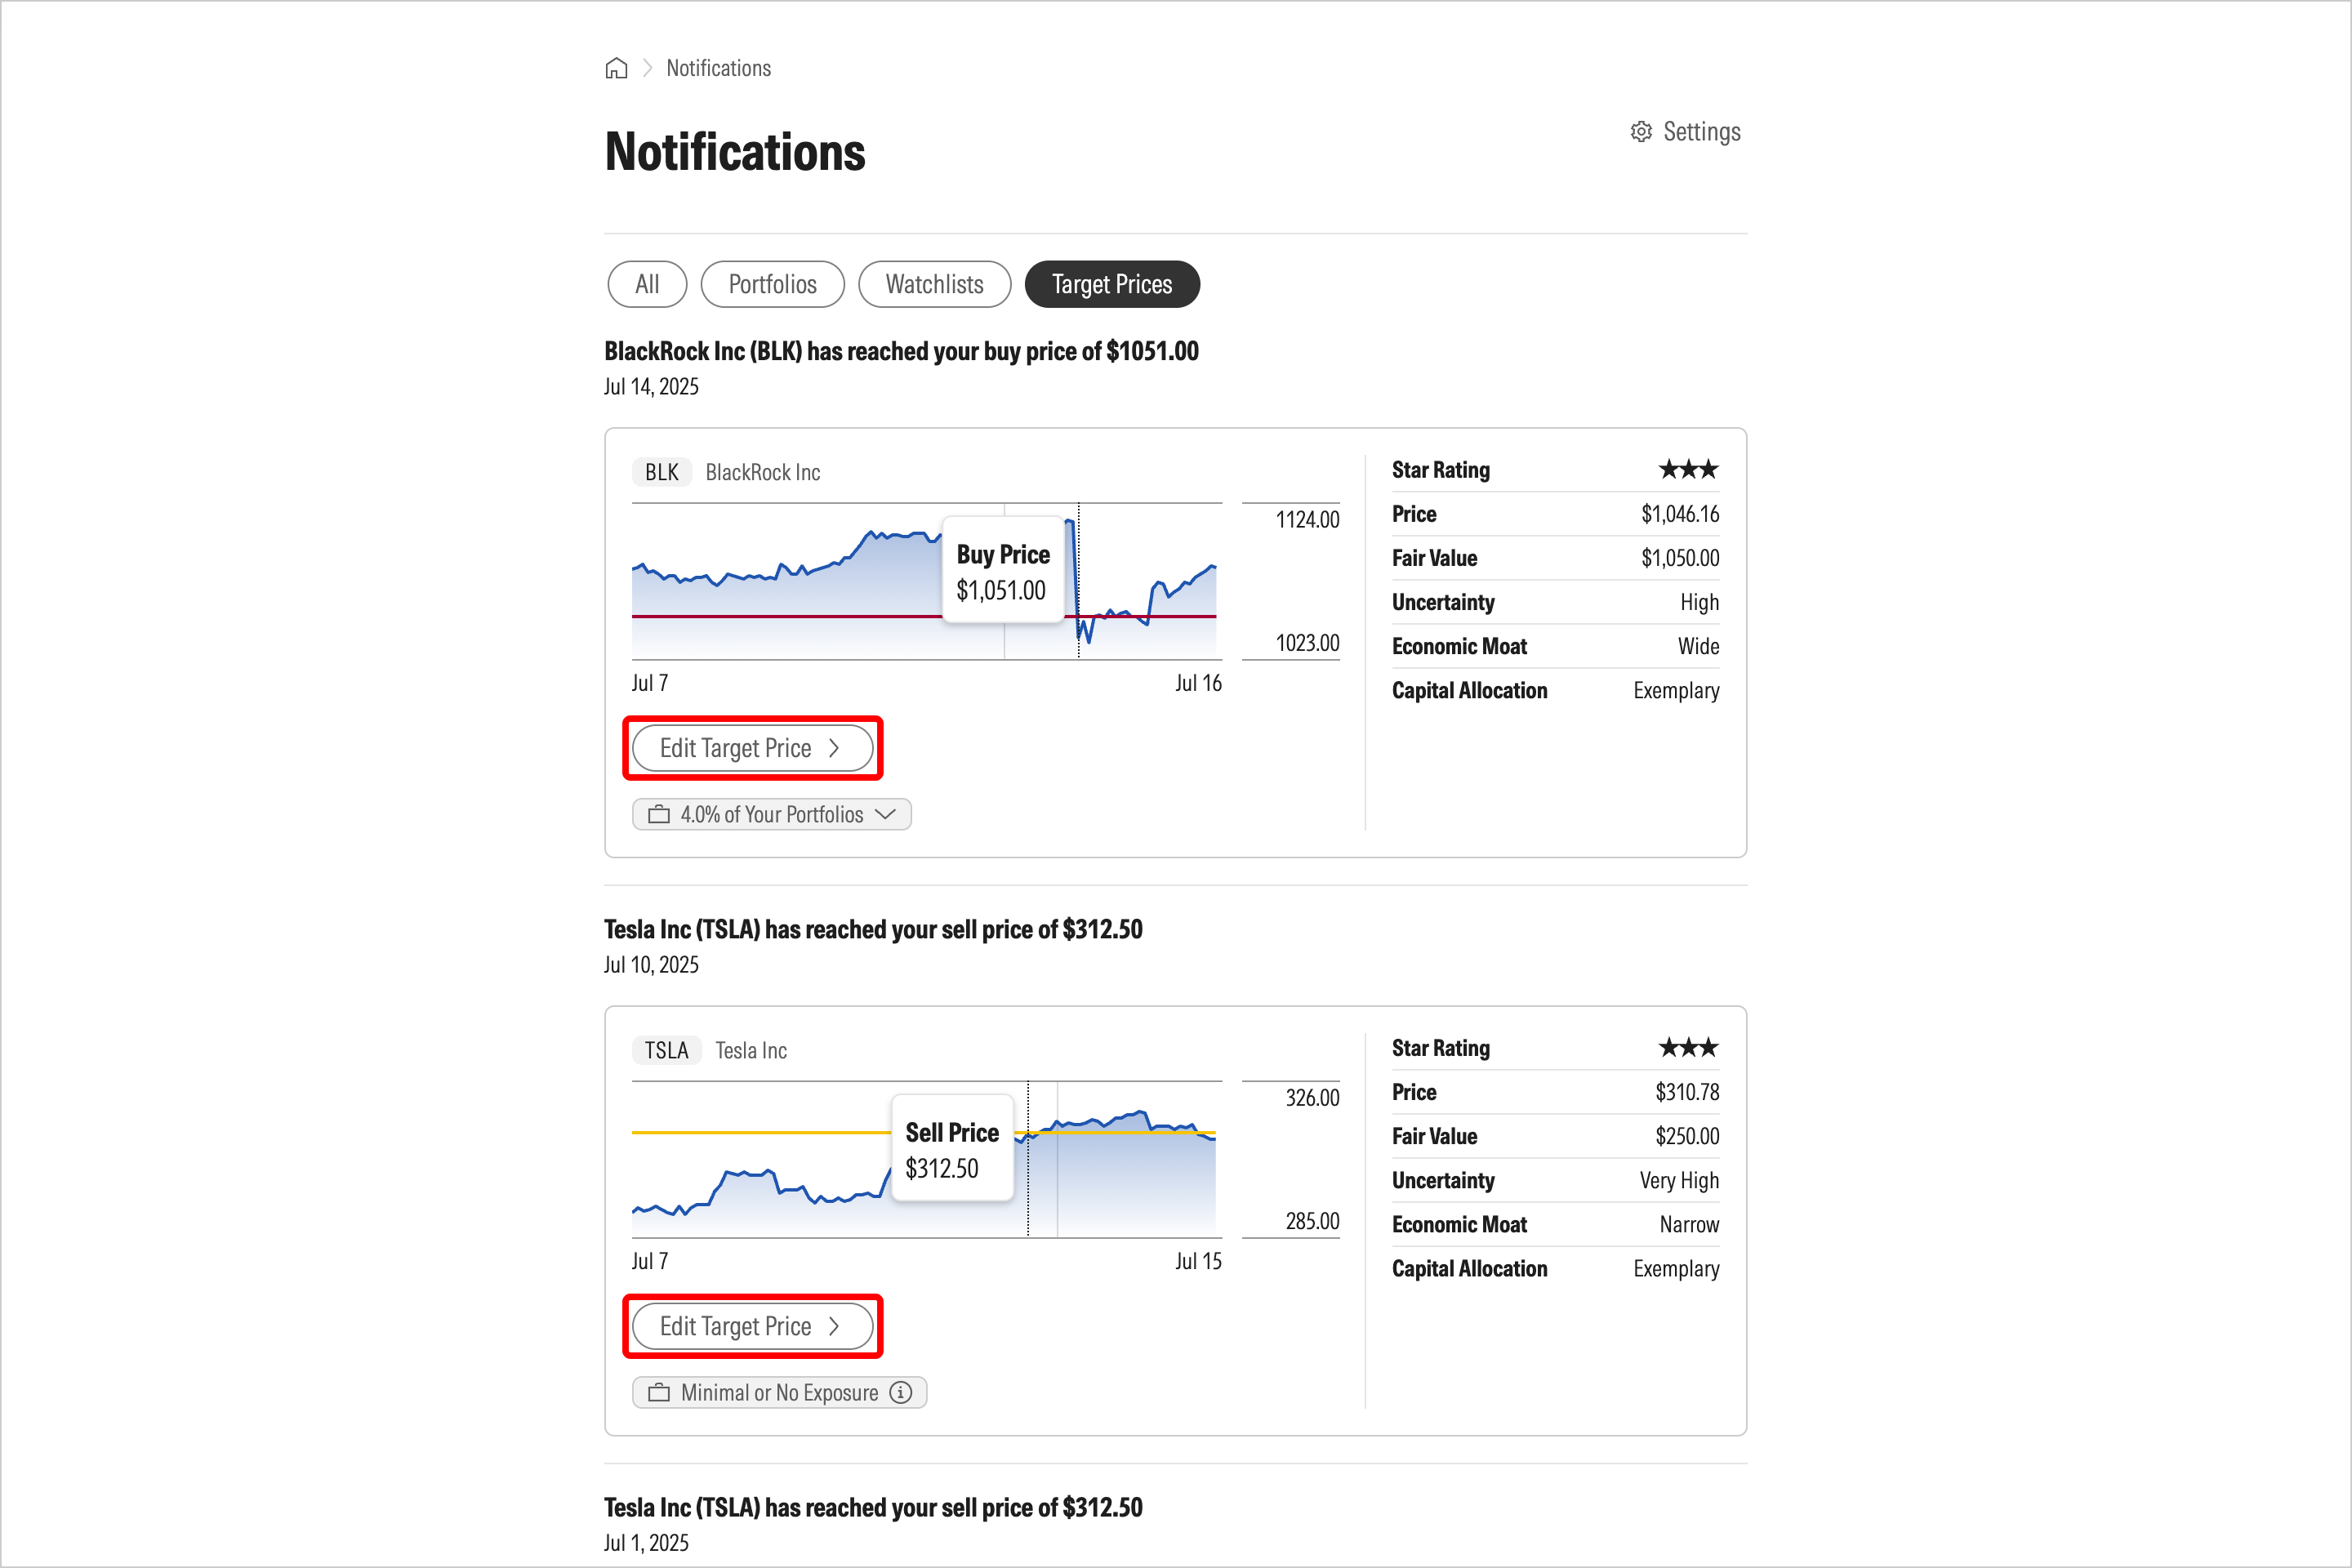The image size is (2352, 1568).
Task: Click the Tesla Sell Price chart tooltip
Action: pos(952,1149)
